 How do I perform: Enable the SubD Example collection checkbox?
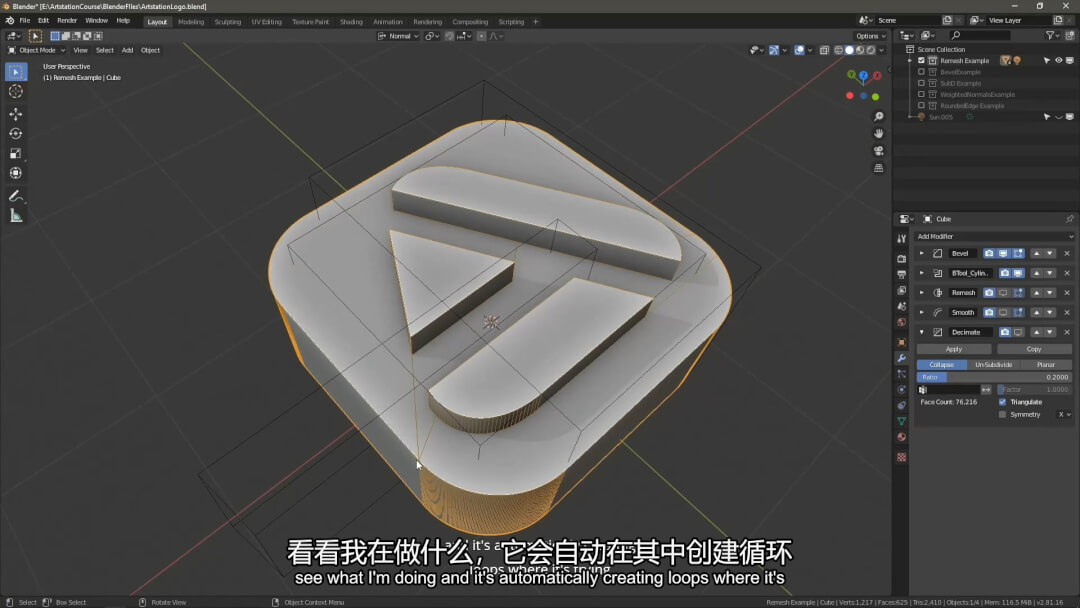(922, 83)
